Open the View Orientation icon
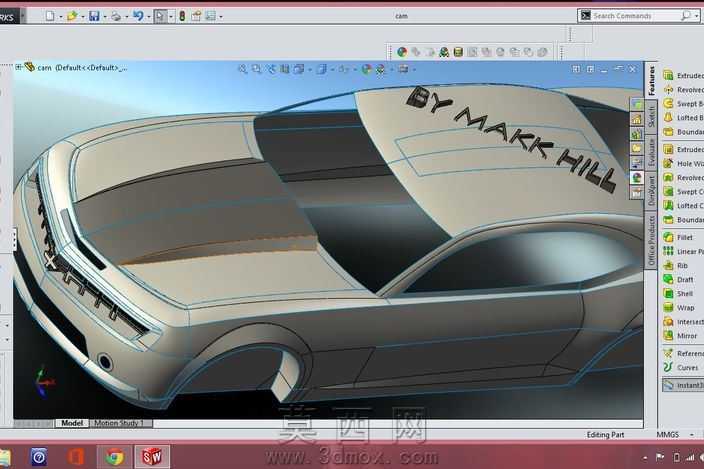Viewport: 704px width, 469px height. pos(299,69)
